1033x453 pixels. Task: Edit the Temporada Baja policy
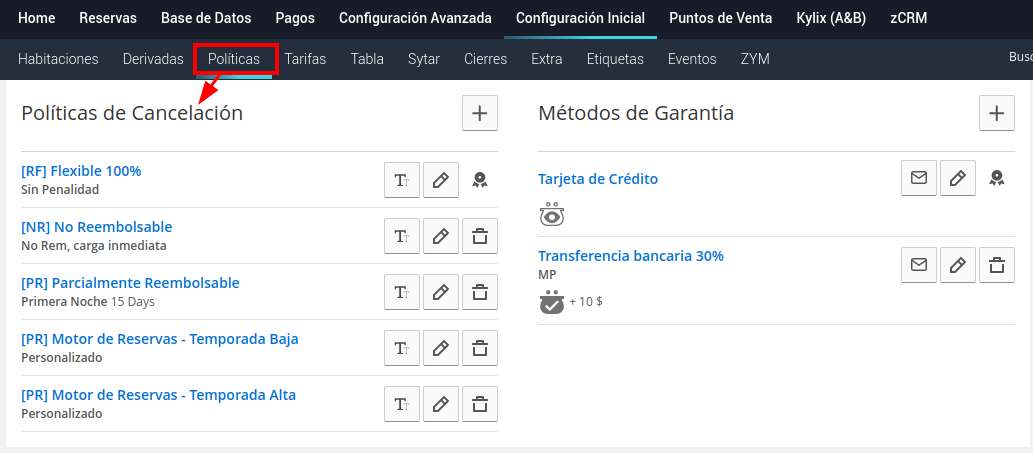click(x=440, y=348)
